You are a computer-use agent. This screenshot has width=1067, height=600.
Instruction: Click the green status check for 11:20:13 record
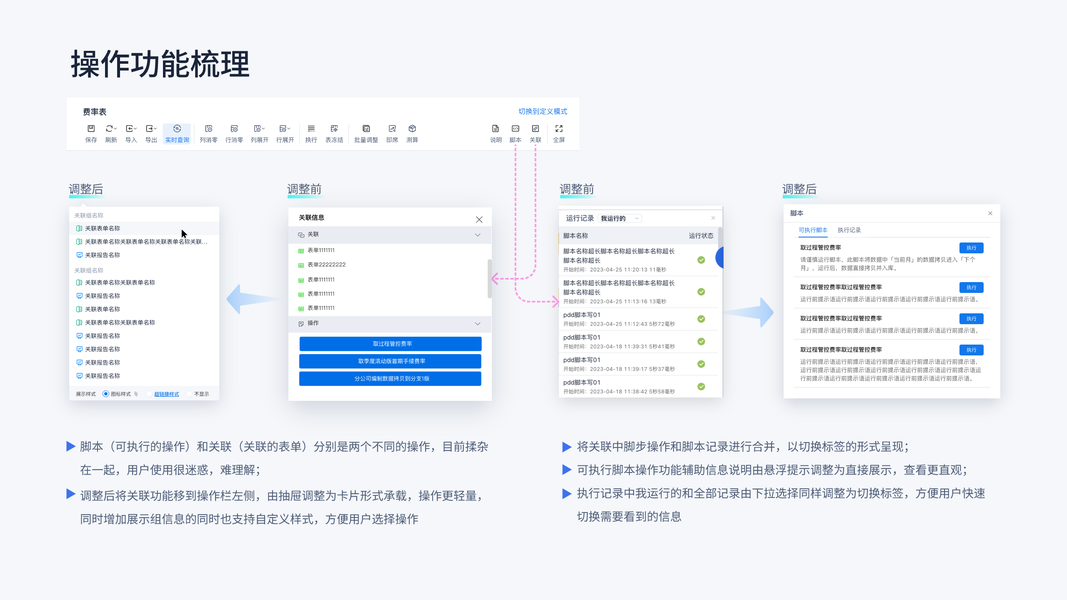701,260
